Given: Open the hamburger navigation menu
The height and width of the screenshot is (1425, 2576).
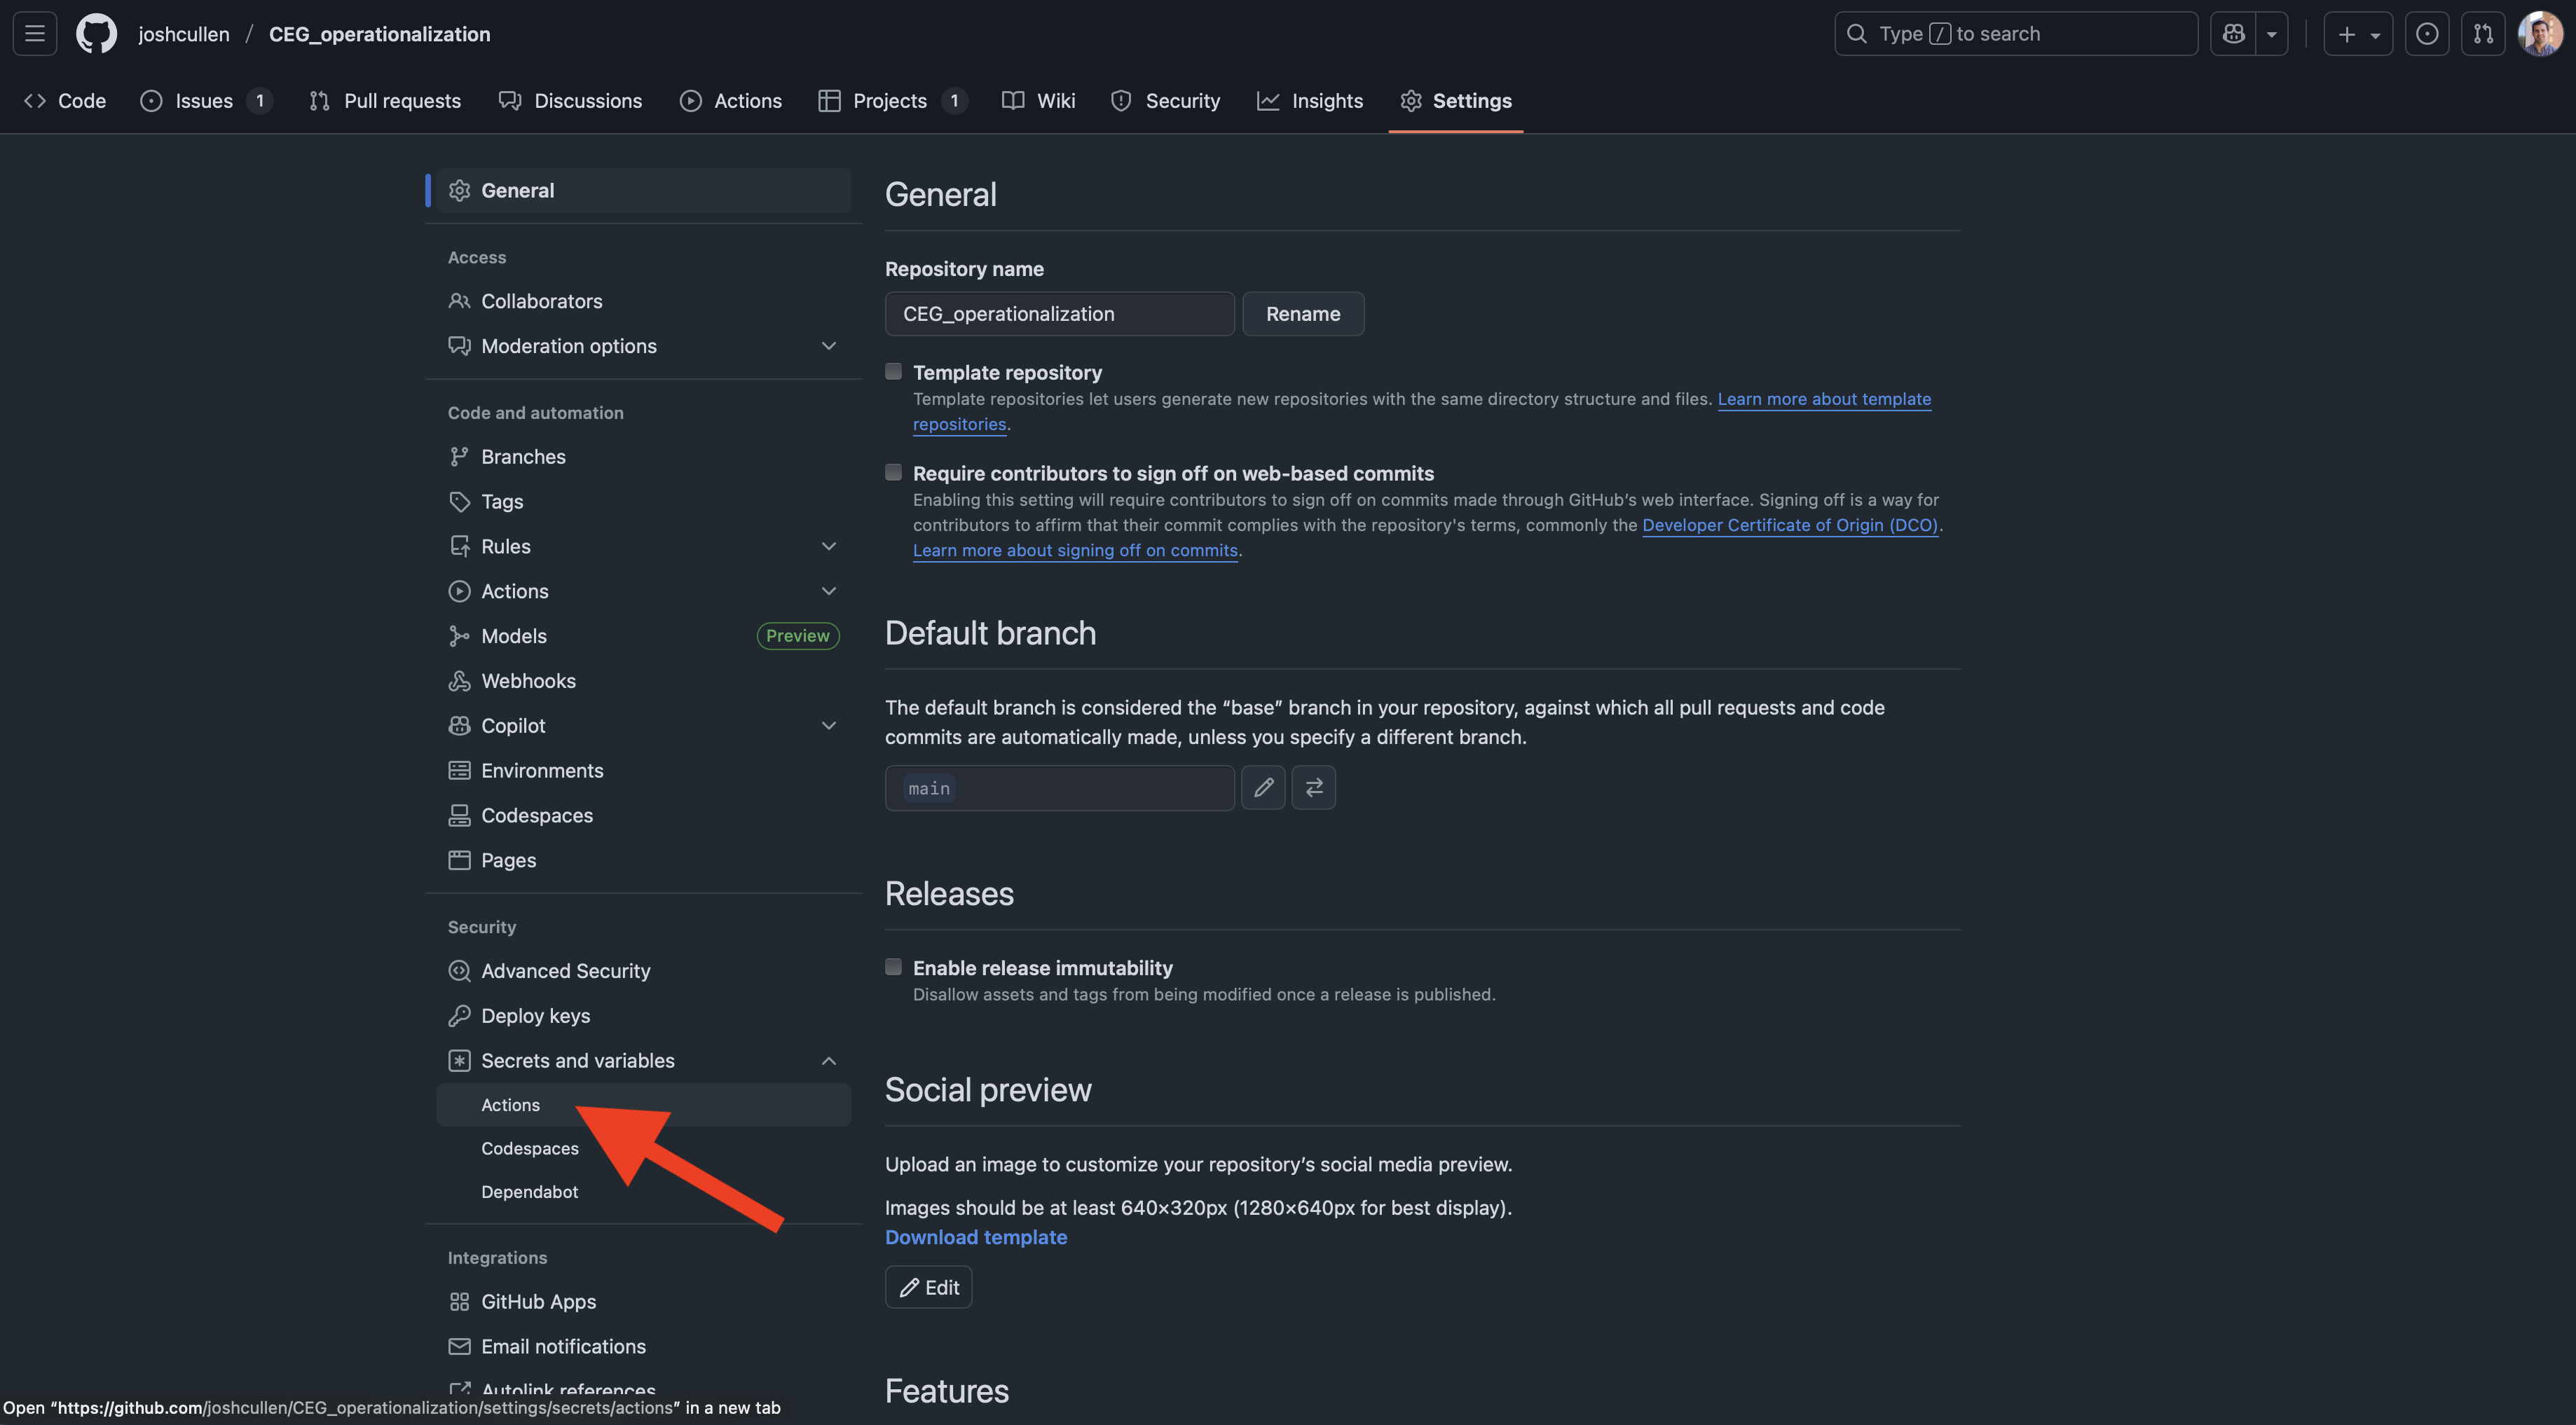Looking at the screenshot, I should (x=35, y=34).
